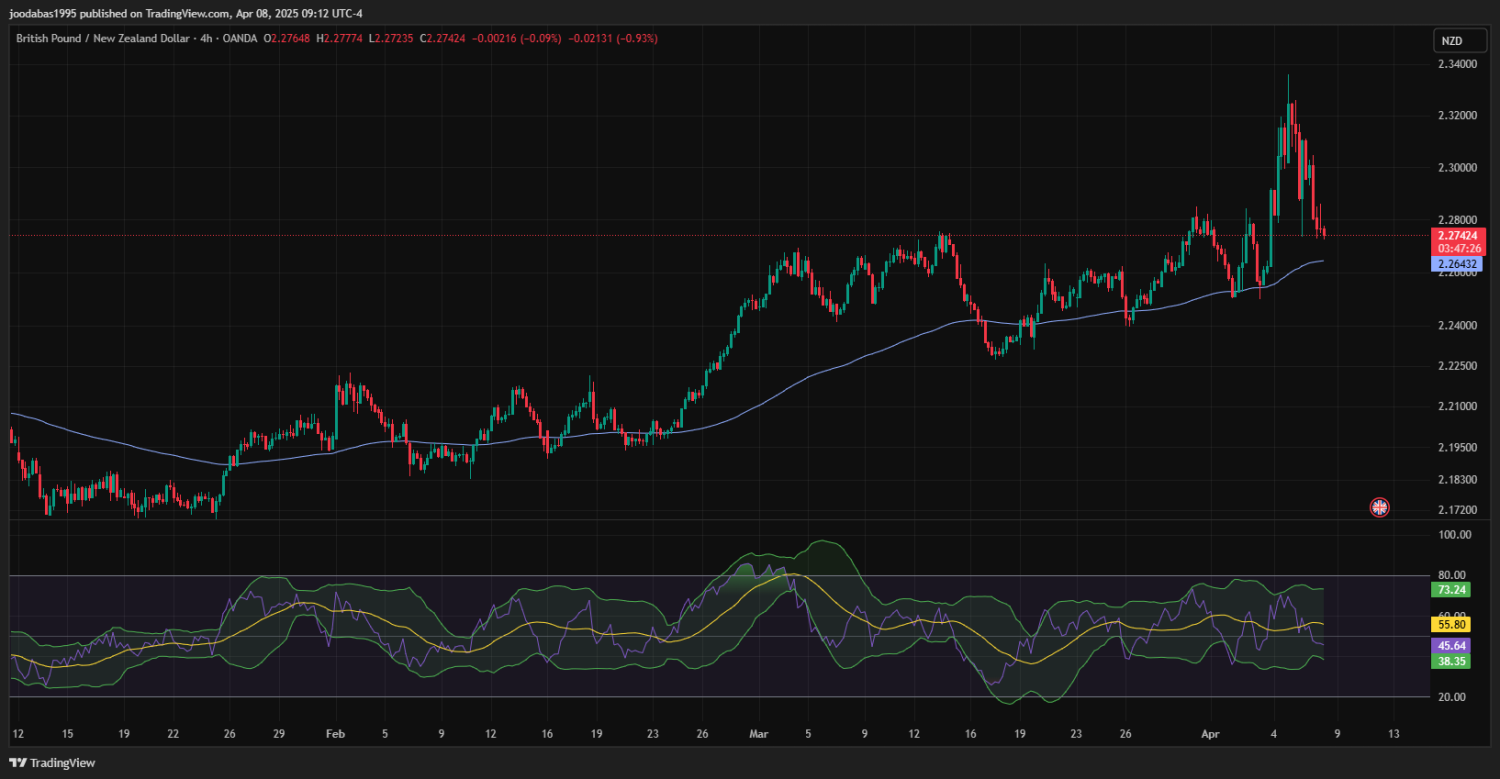Click the purple 45.64 RSI value label
This screenshot has height=779, width=1500.
pyautogui.click(x=1451, y=646)
